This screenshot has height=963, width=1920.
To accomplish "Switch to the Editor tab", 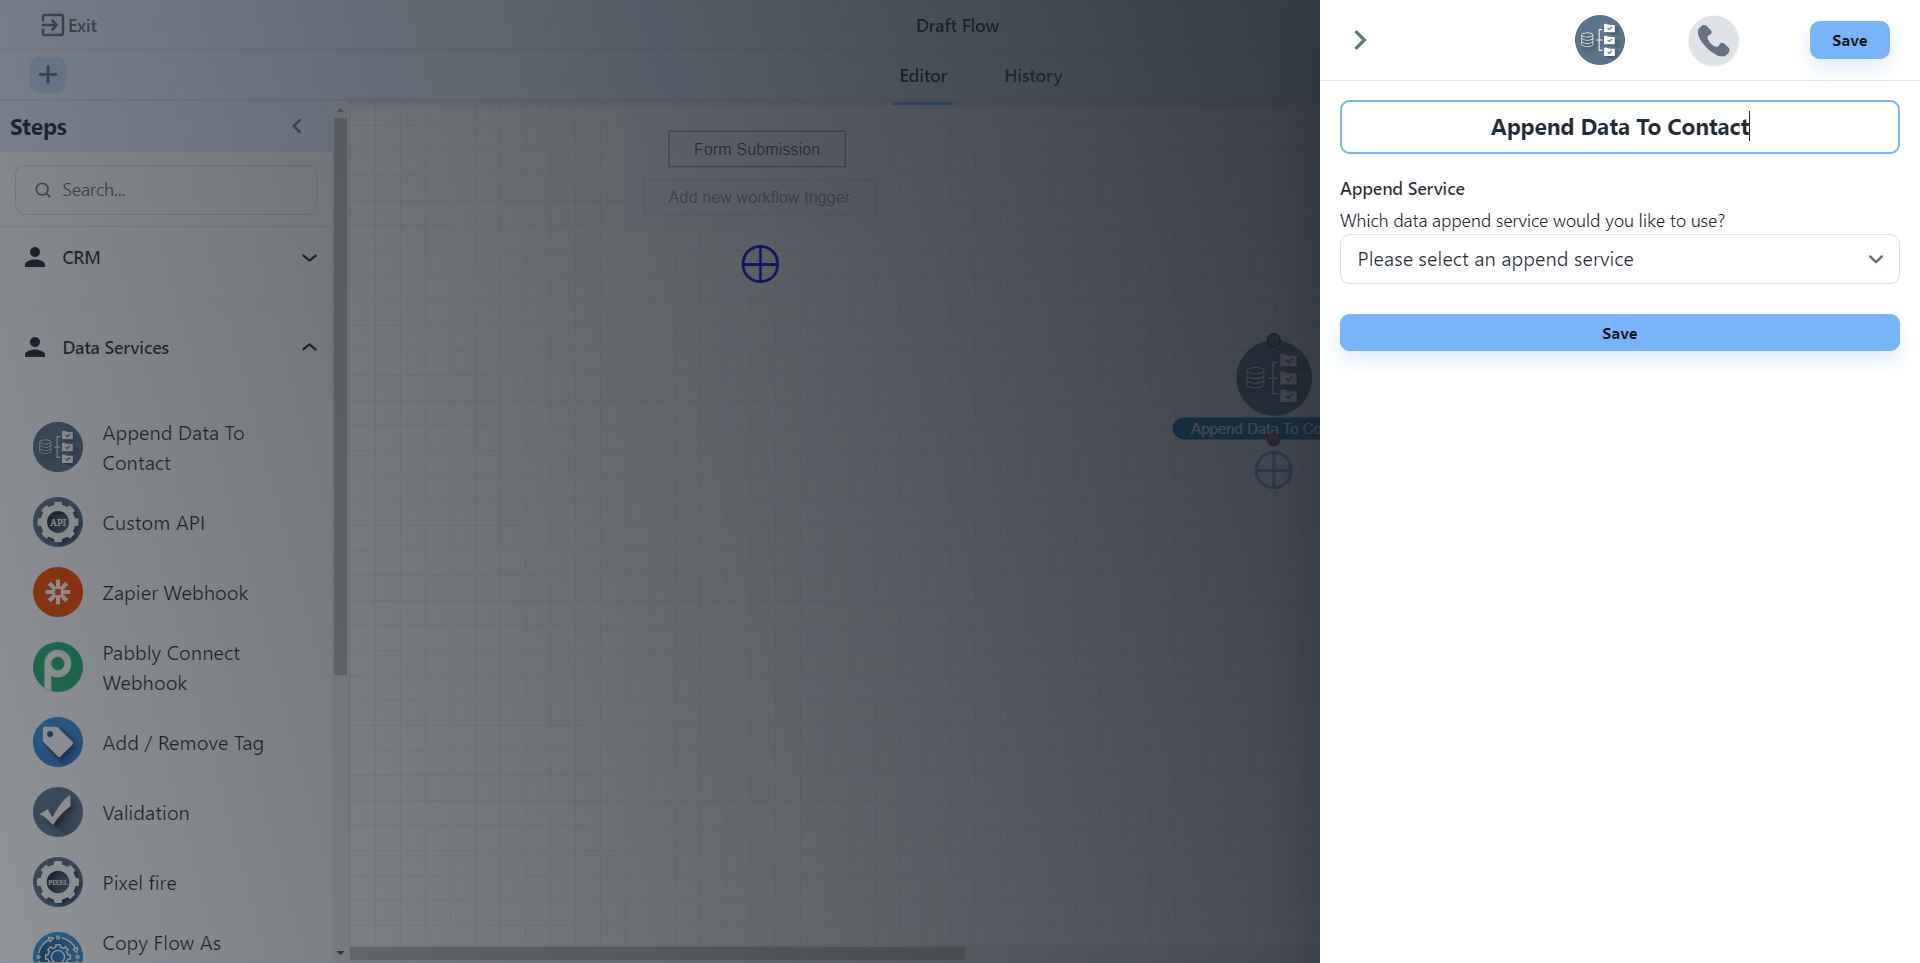I will click(923, 76).
